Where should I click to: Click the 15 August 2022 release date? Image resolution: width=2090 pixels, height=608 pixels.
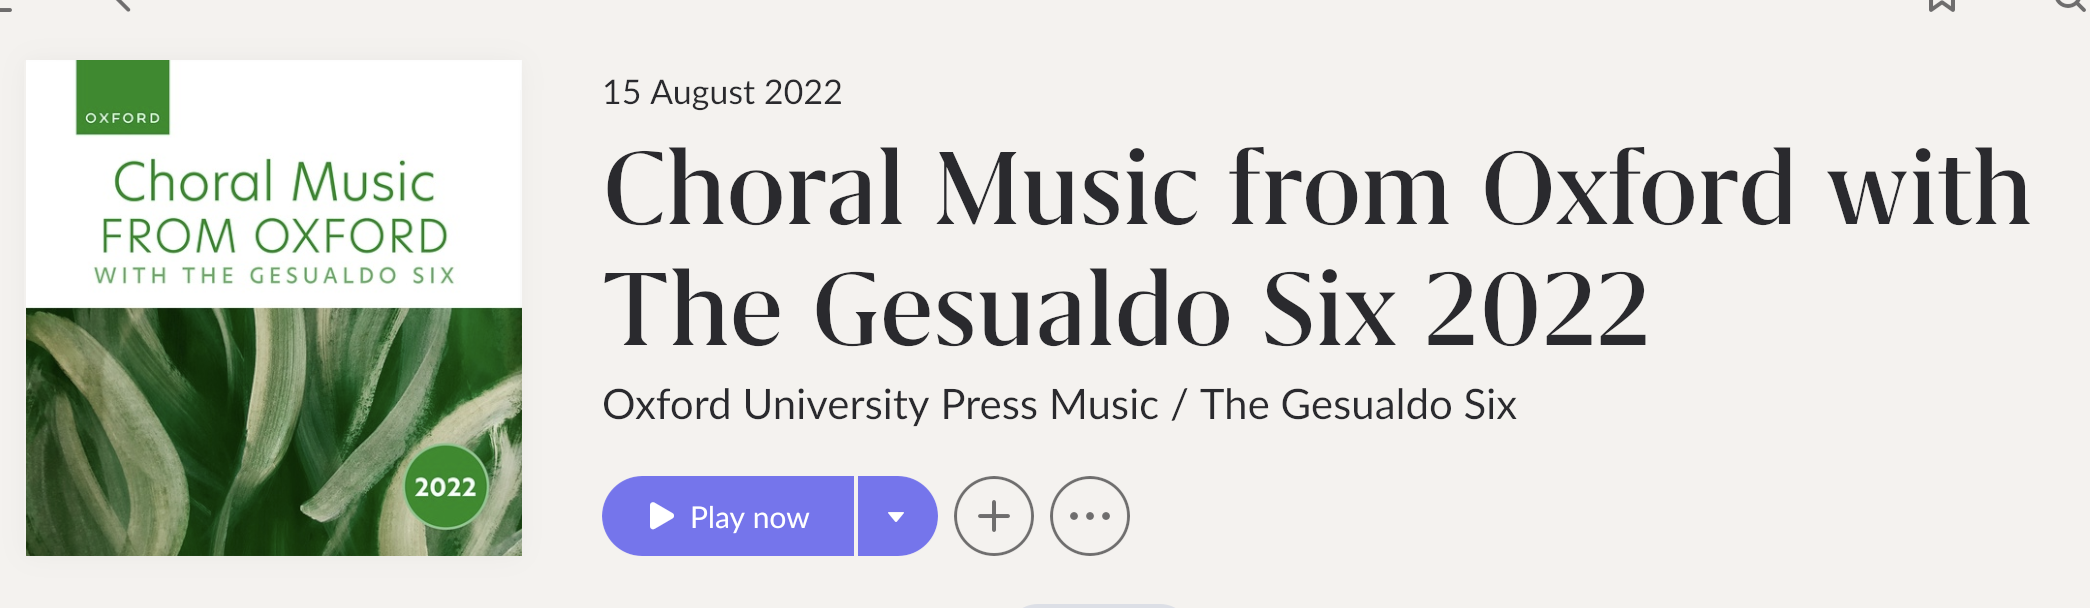722,92
